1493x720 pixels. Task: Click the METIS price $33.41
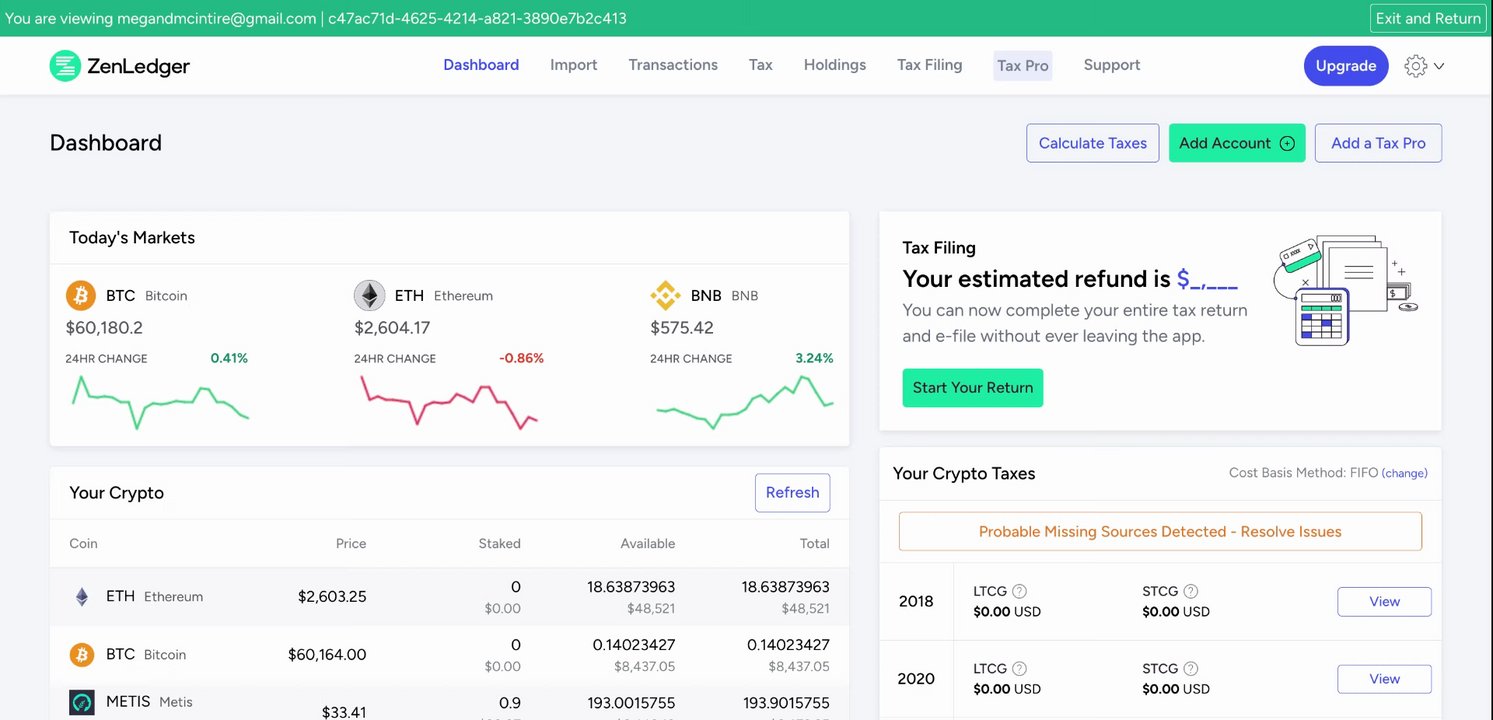pos(344,712)
